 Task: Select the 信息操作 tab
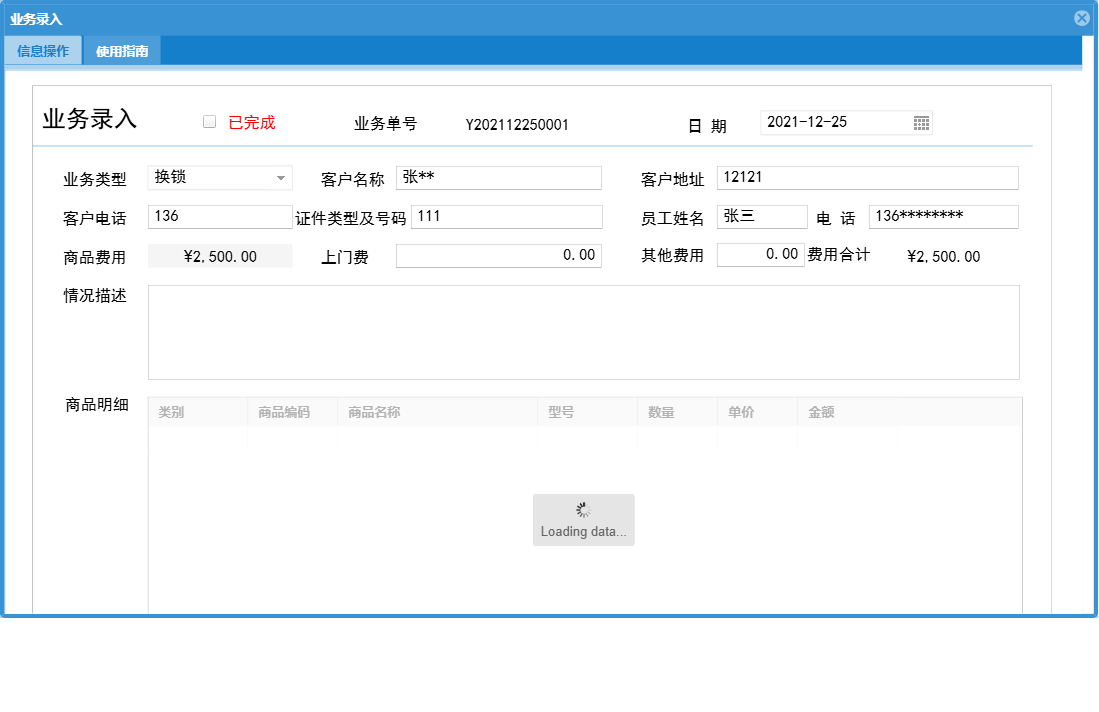click(43, 49)
